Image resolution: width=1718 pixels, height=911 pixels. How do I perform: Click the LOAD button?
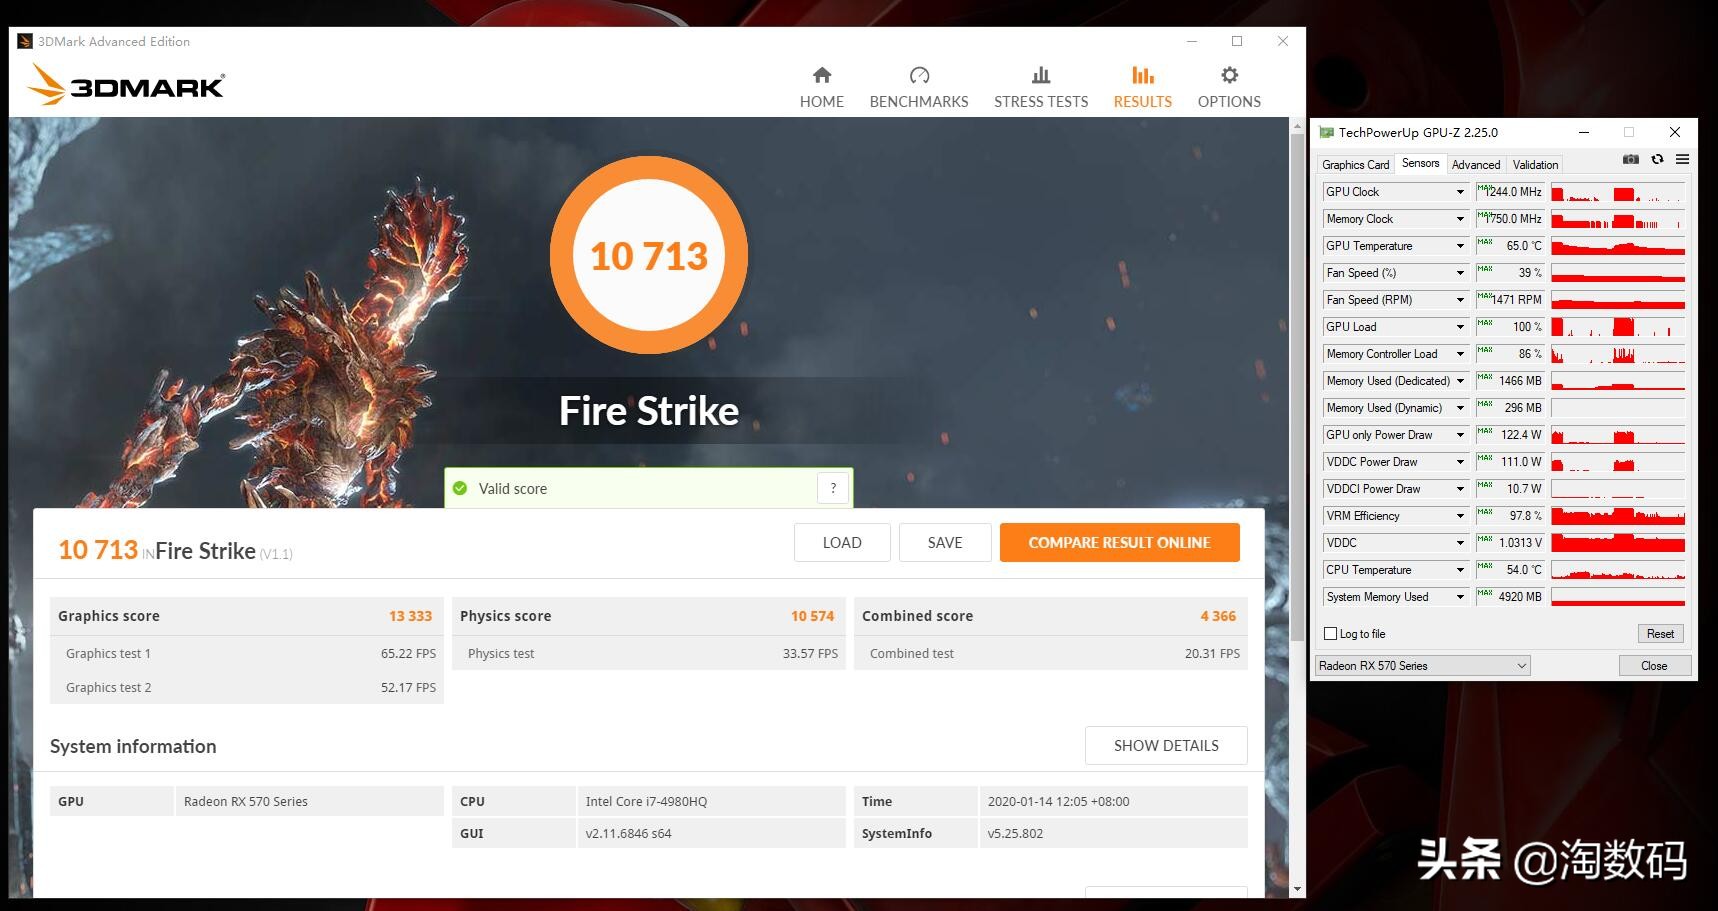coord(842,542)
